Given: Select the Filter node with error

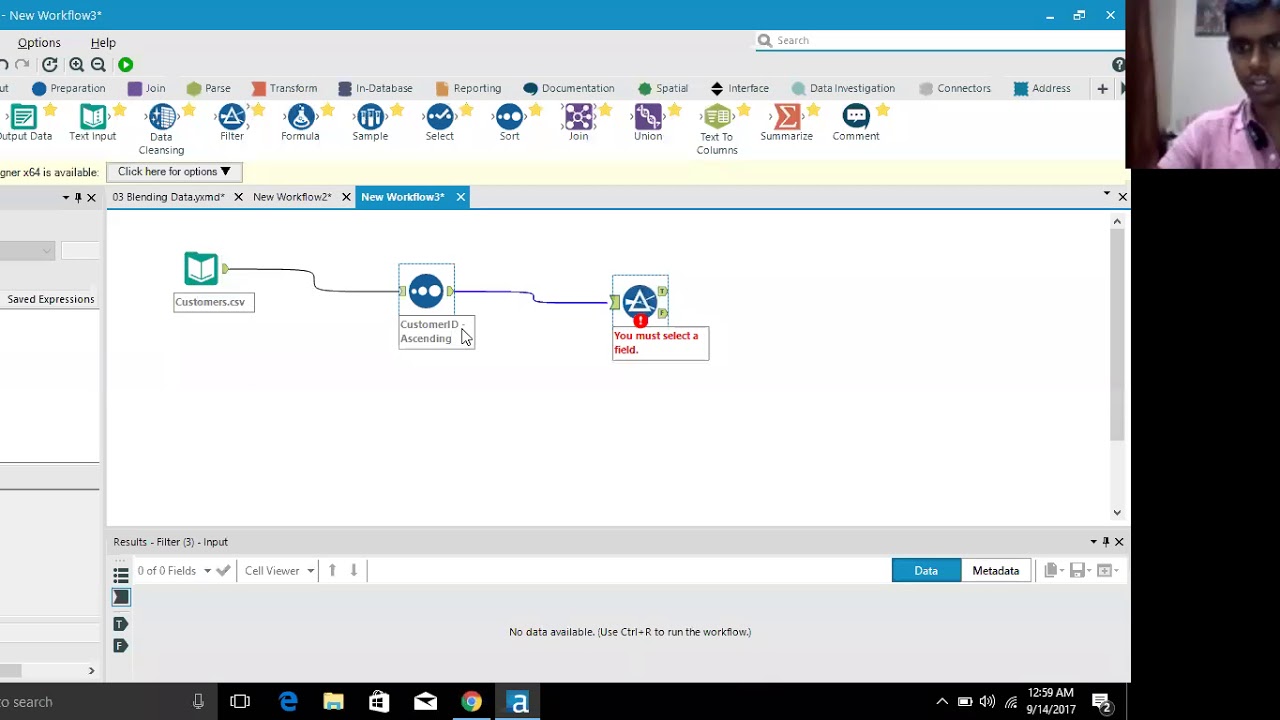Looking at the screenshot, I should tap(640, 301).
